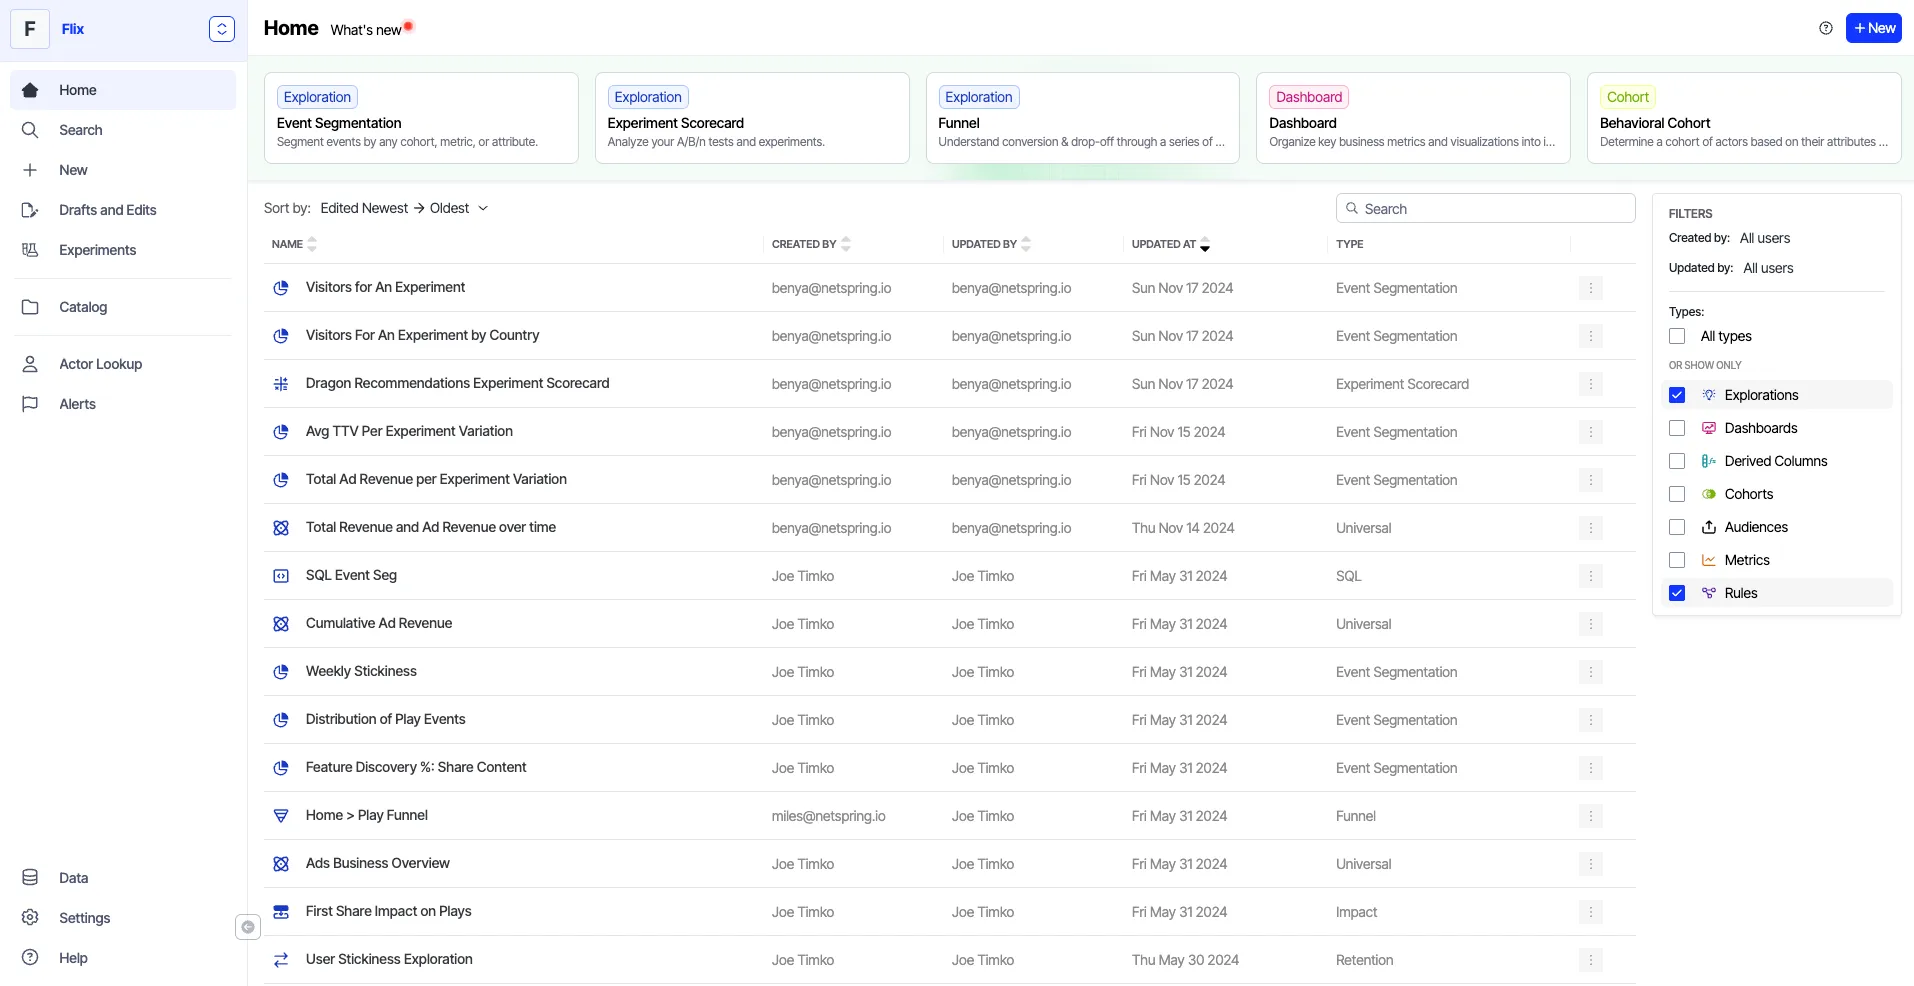Click the Settings gear icon in the sidebar
The height and width of the screenshot is (986, 1914).
point(30,918)
